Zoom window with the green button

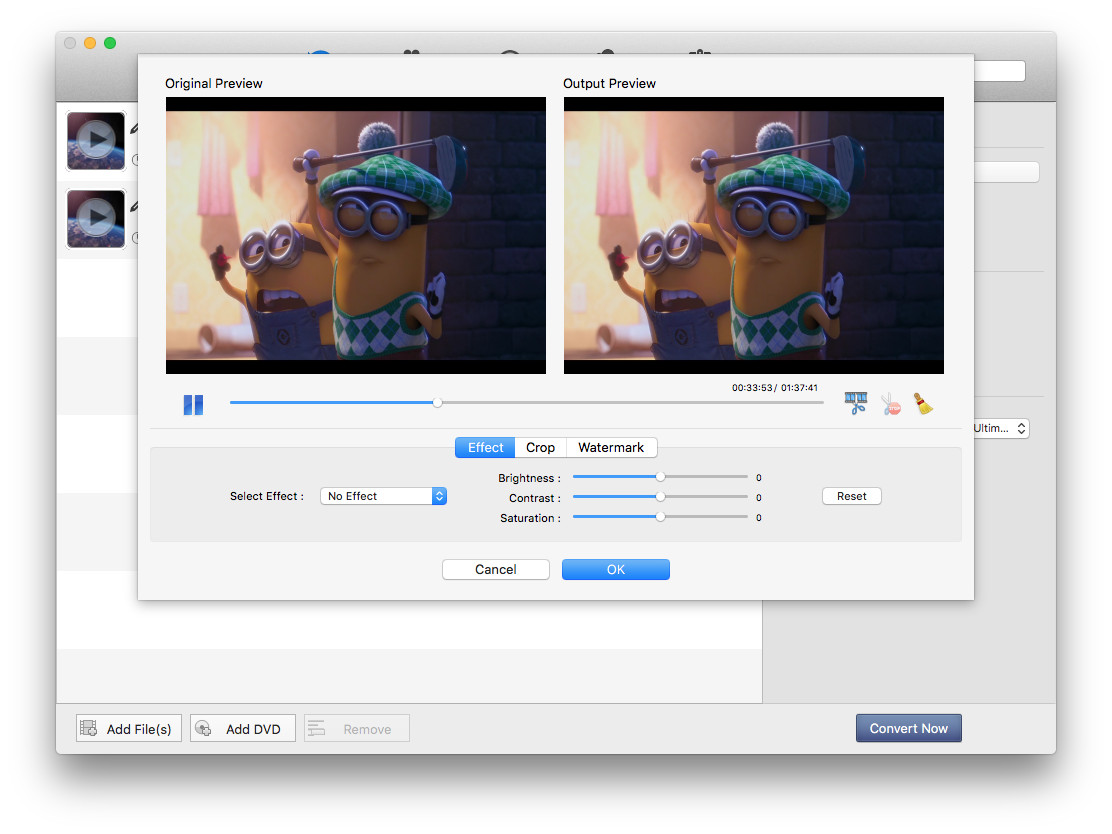click(x=110, y=43)
